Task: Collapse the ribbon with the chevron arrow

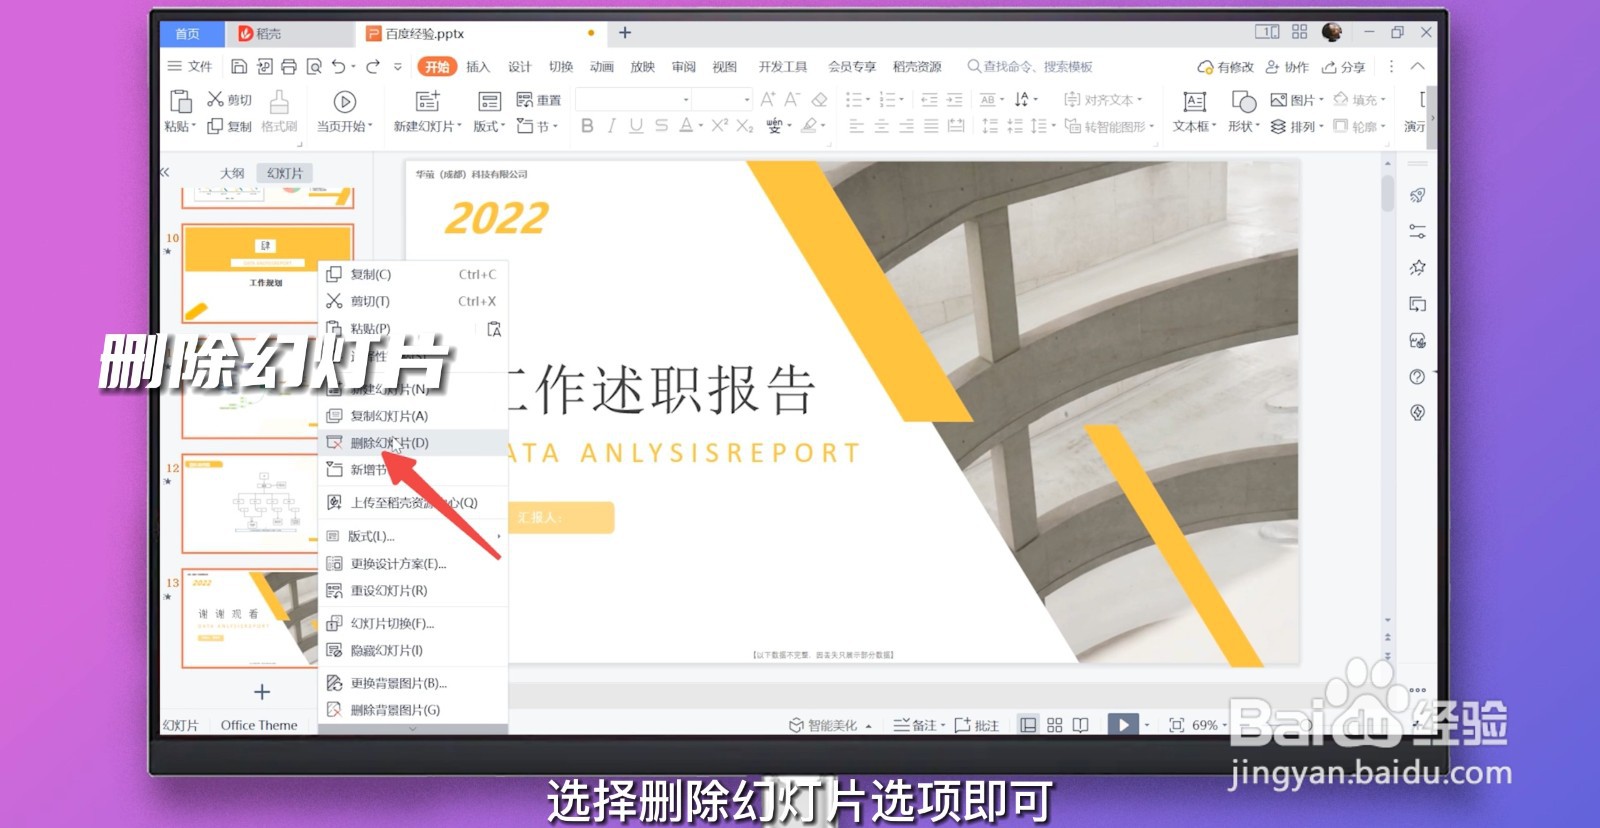Action: 1418,66
